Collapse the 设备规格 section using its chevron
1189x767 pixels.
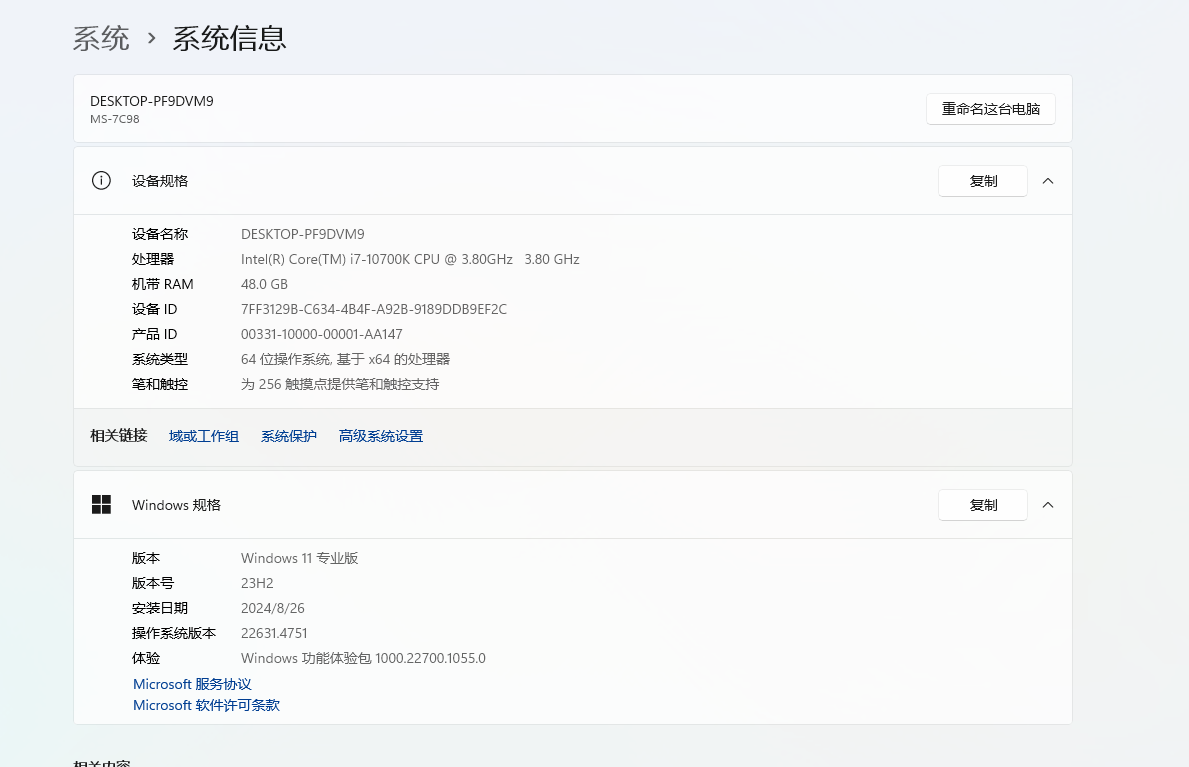click(1048, 181)
